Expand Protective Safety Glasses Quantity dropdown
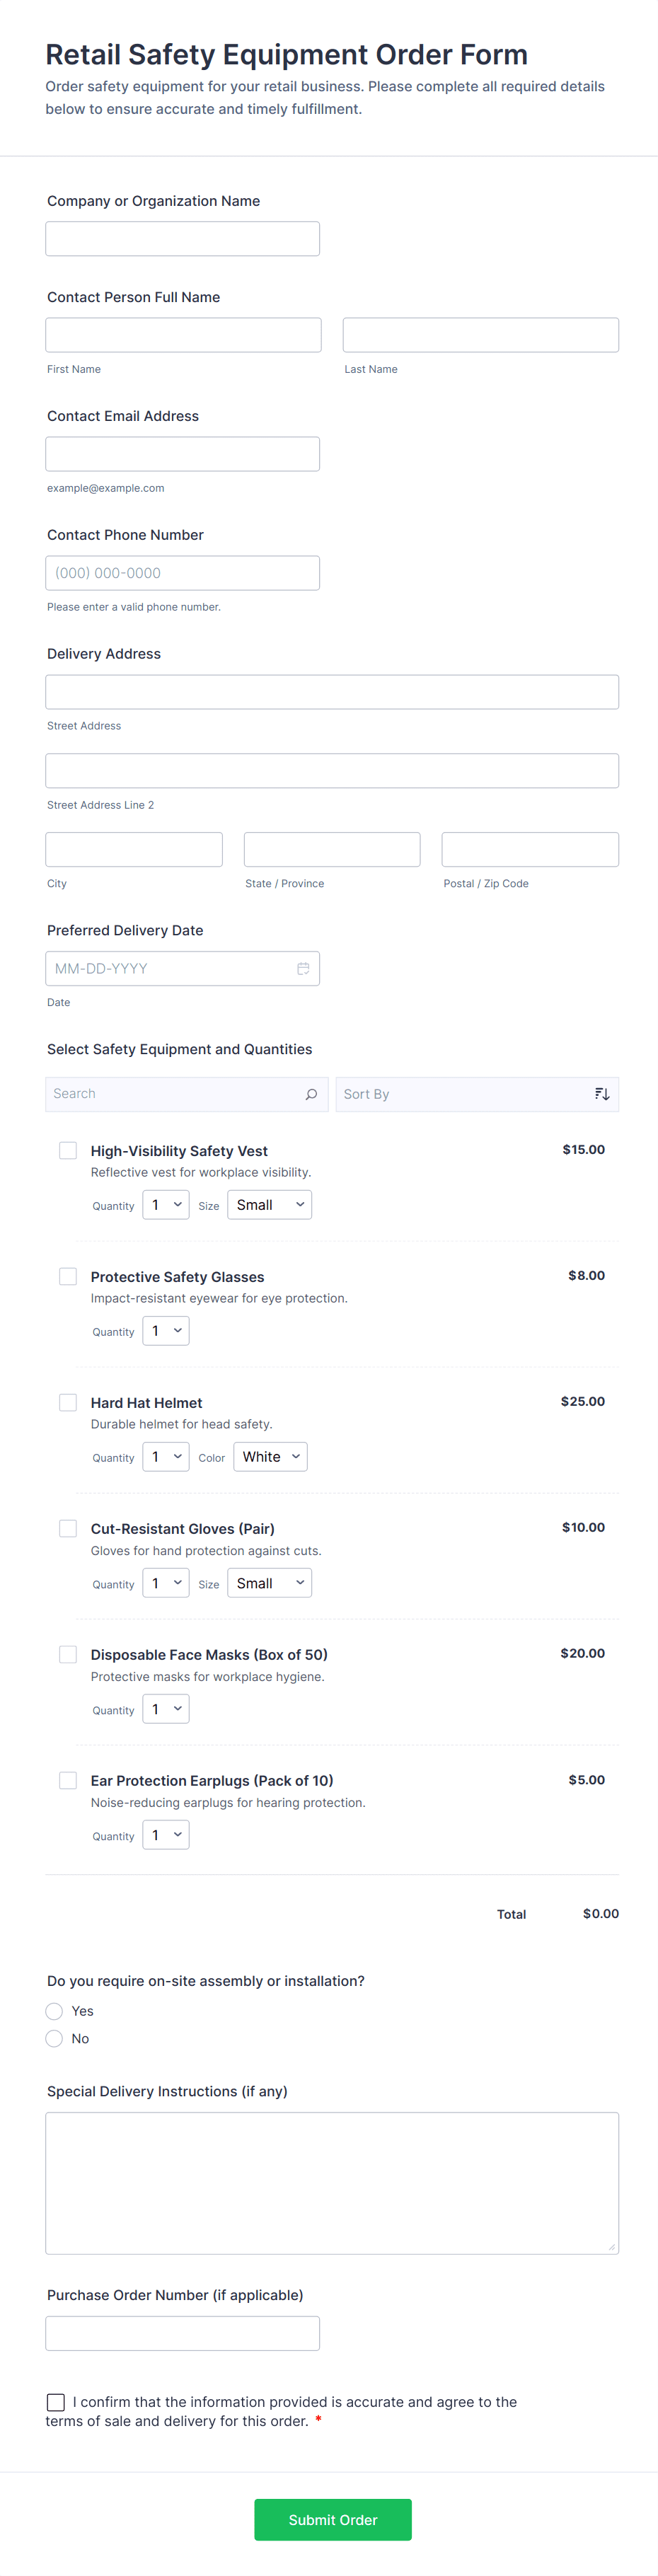Image resolution: width=658 pixels, height=2576 pixels. point(166,1331)
